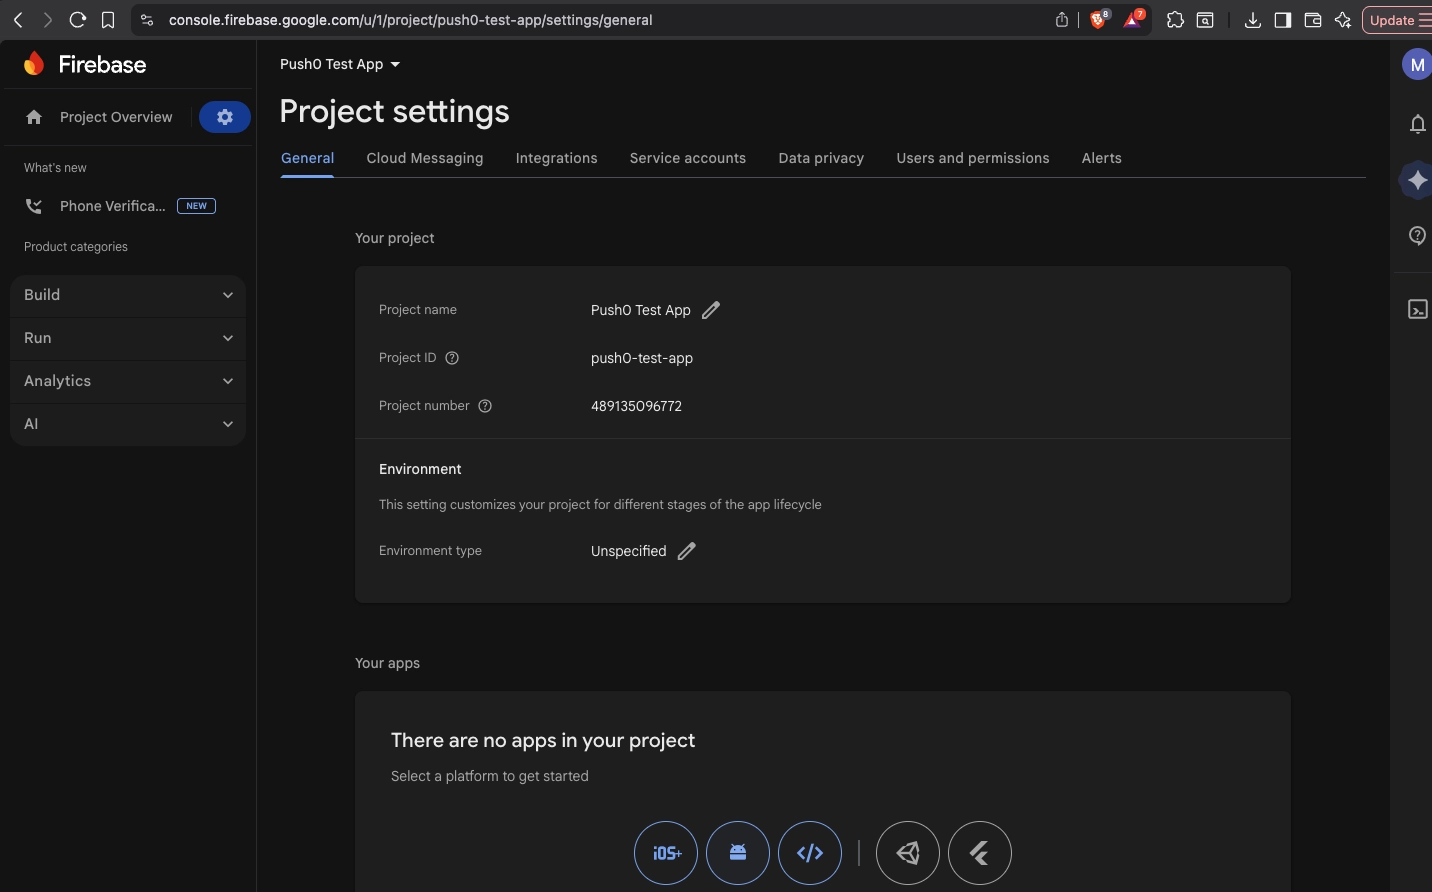
Task: Select the Android platform icon
Action: click(x=738, y=853)
